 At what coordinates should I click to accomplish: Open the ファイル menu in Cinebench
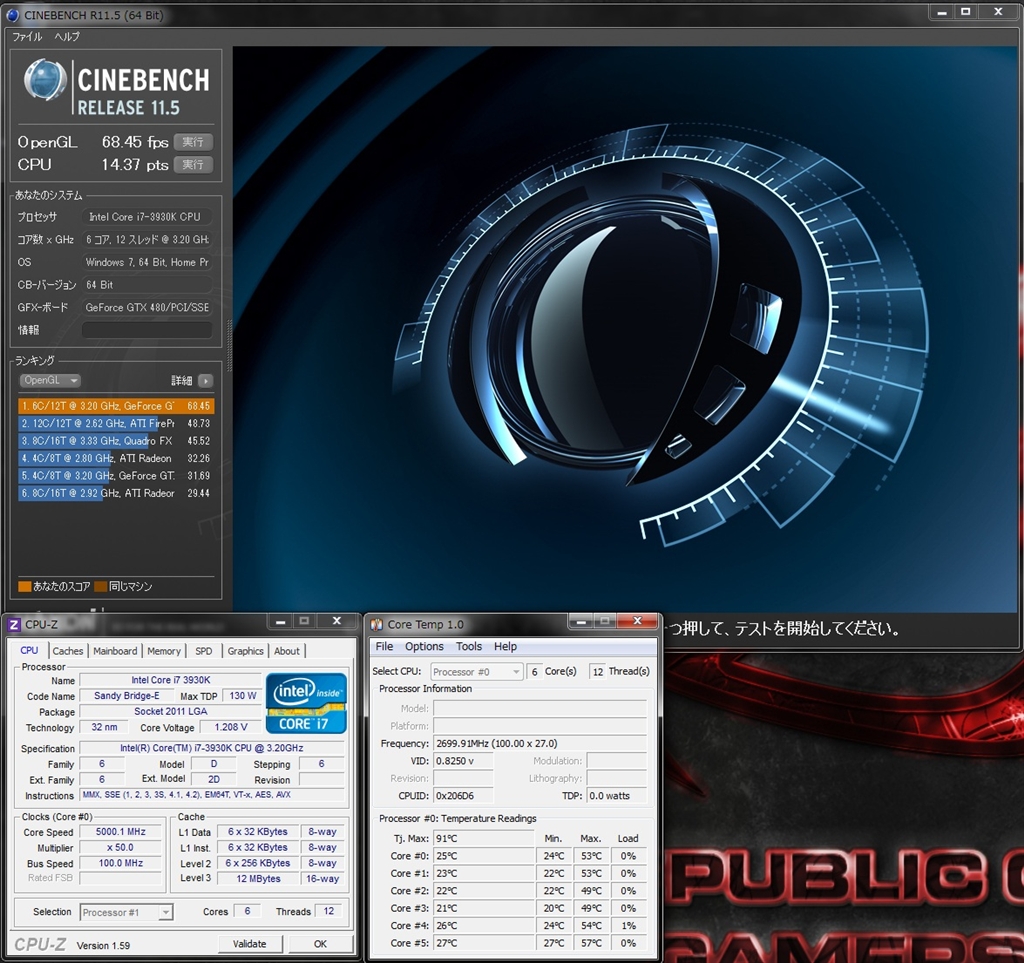coord(27,37)
